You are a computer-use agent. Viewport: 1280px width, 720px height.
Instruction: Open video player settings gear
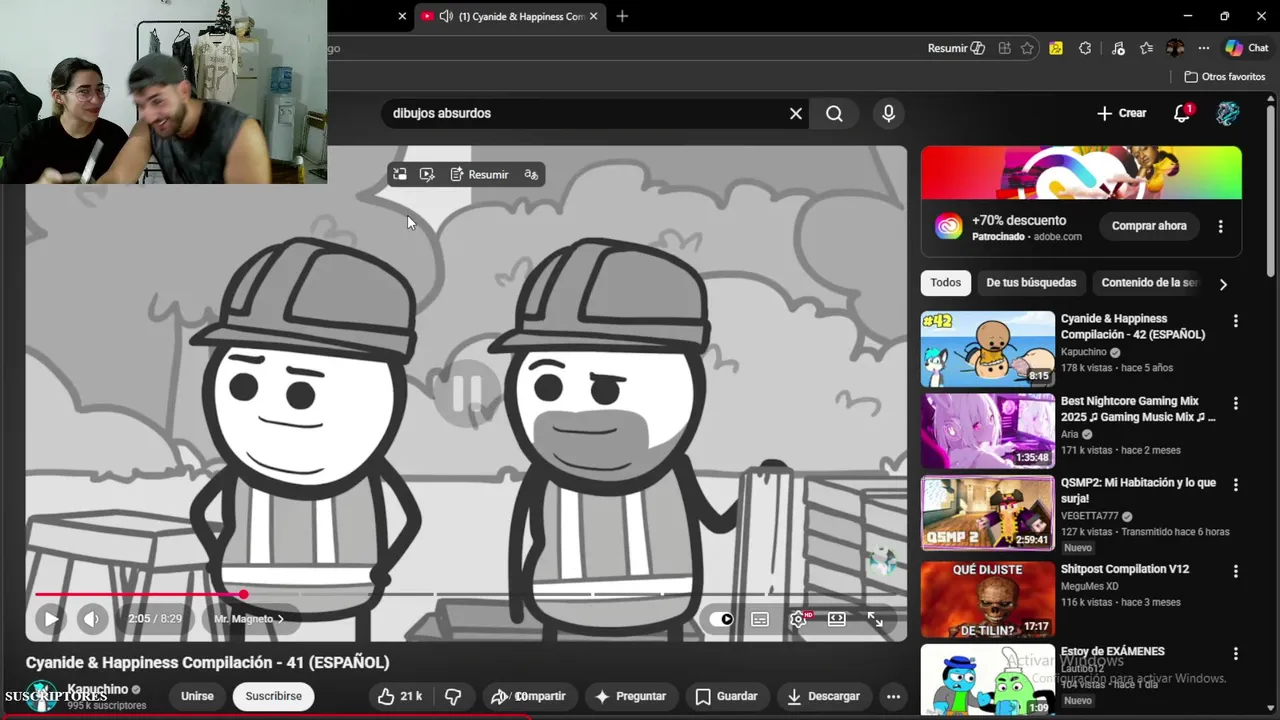[798, 619]
